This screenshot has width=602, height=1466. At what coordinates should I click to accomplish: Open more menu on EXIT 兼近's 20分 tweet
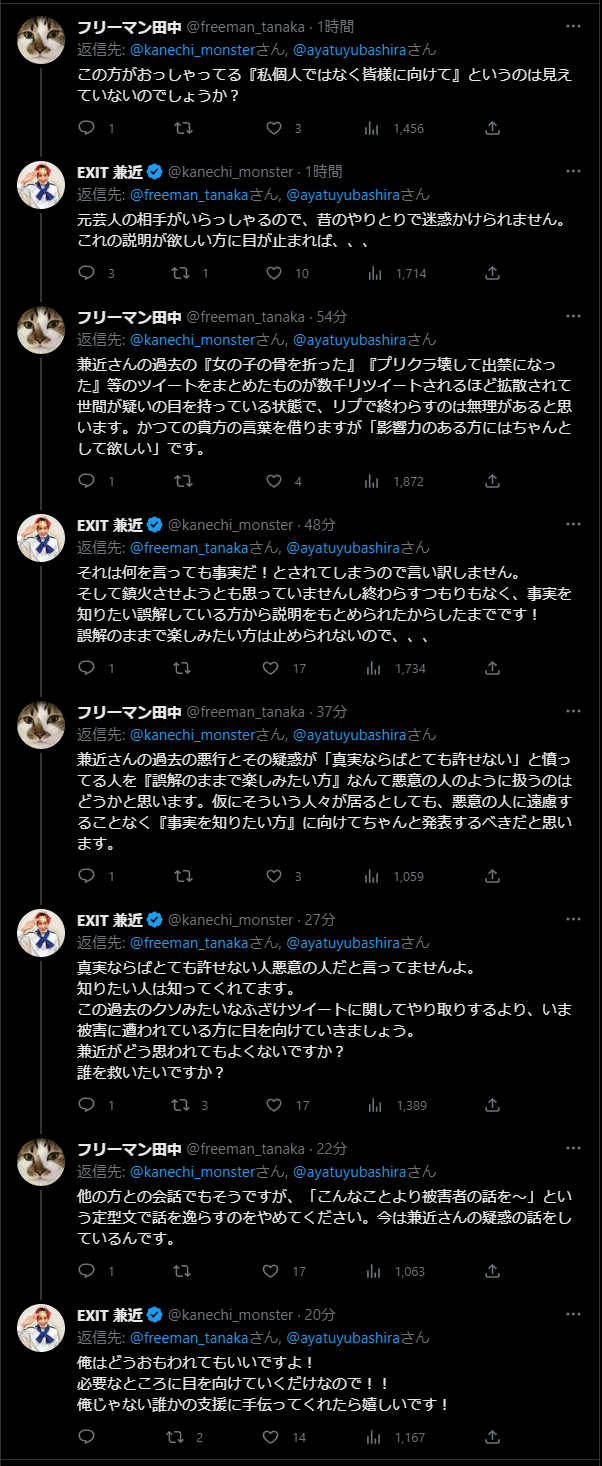point(572,1315)
